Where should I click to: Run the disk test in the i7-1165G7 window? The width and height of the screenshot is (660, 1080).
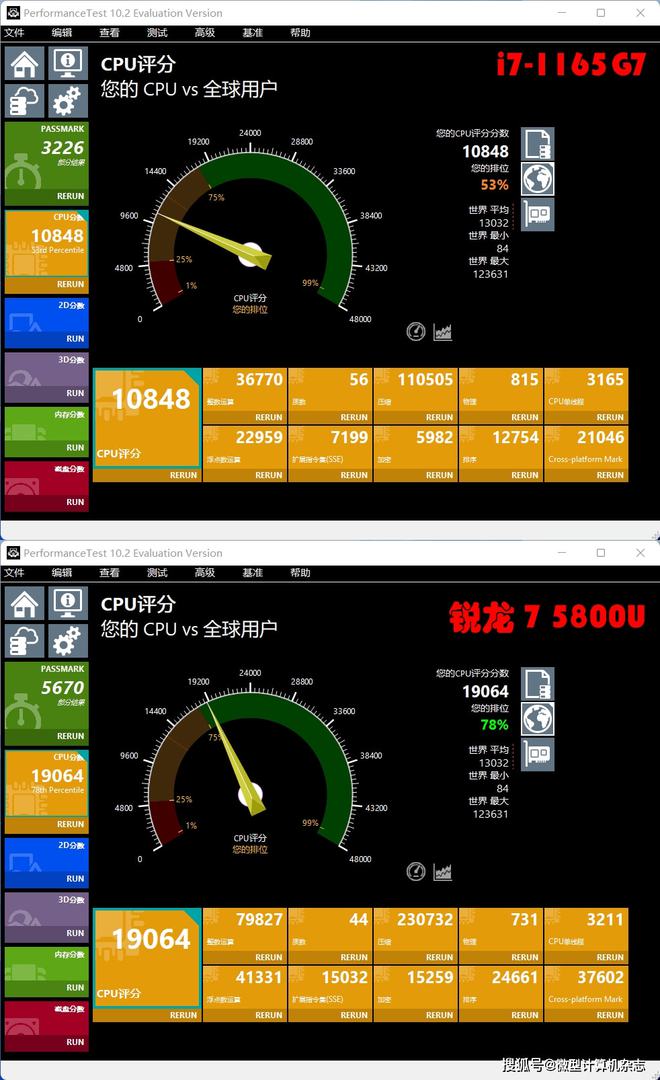pyautogui.click(x=75, y=502)
